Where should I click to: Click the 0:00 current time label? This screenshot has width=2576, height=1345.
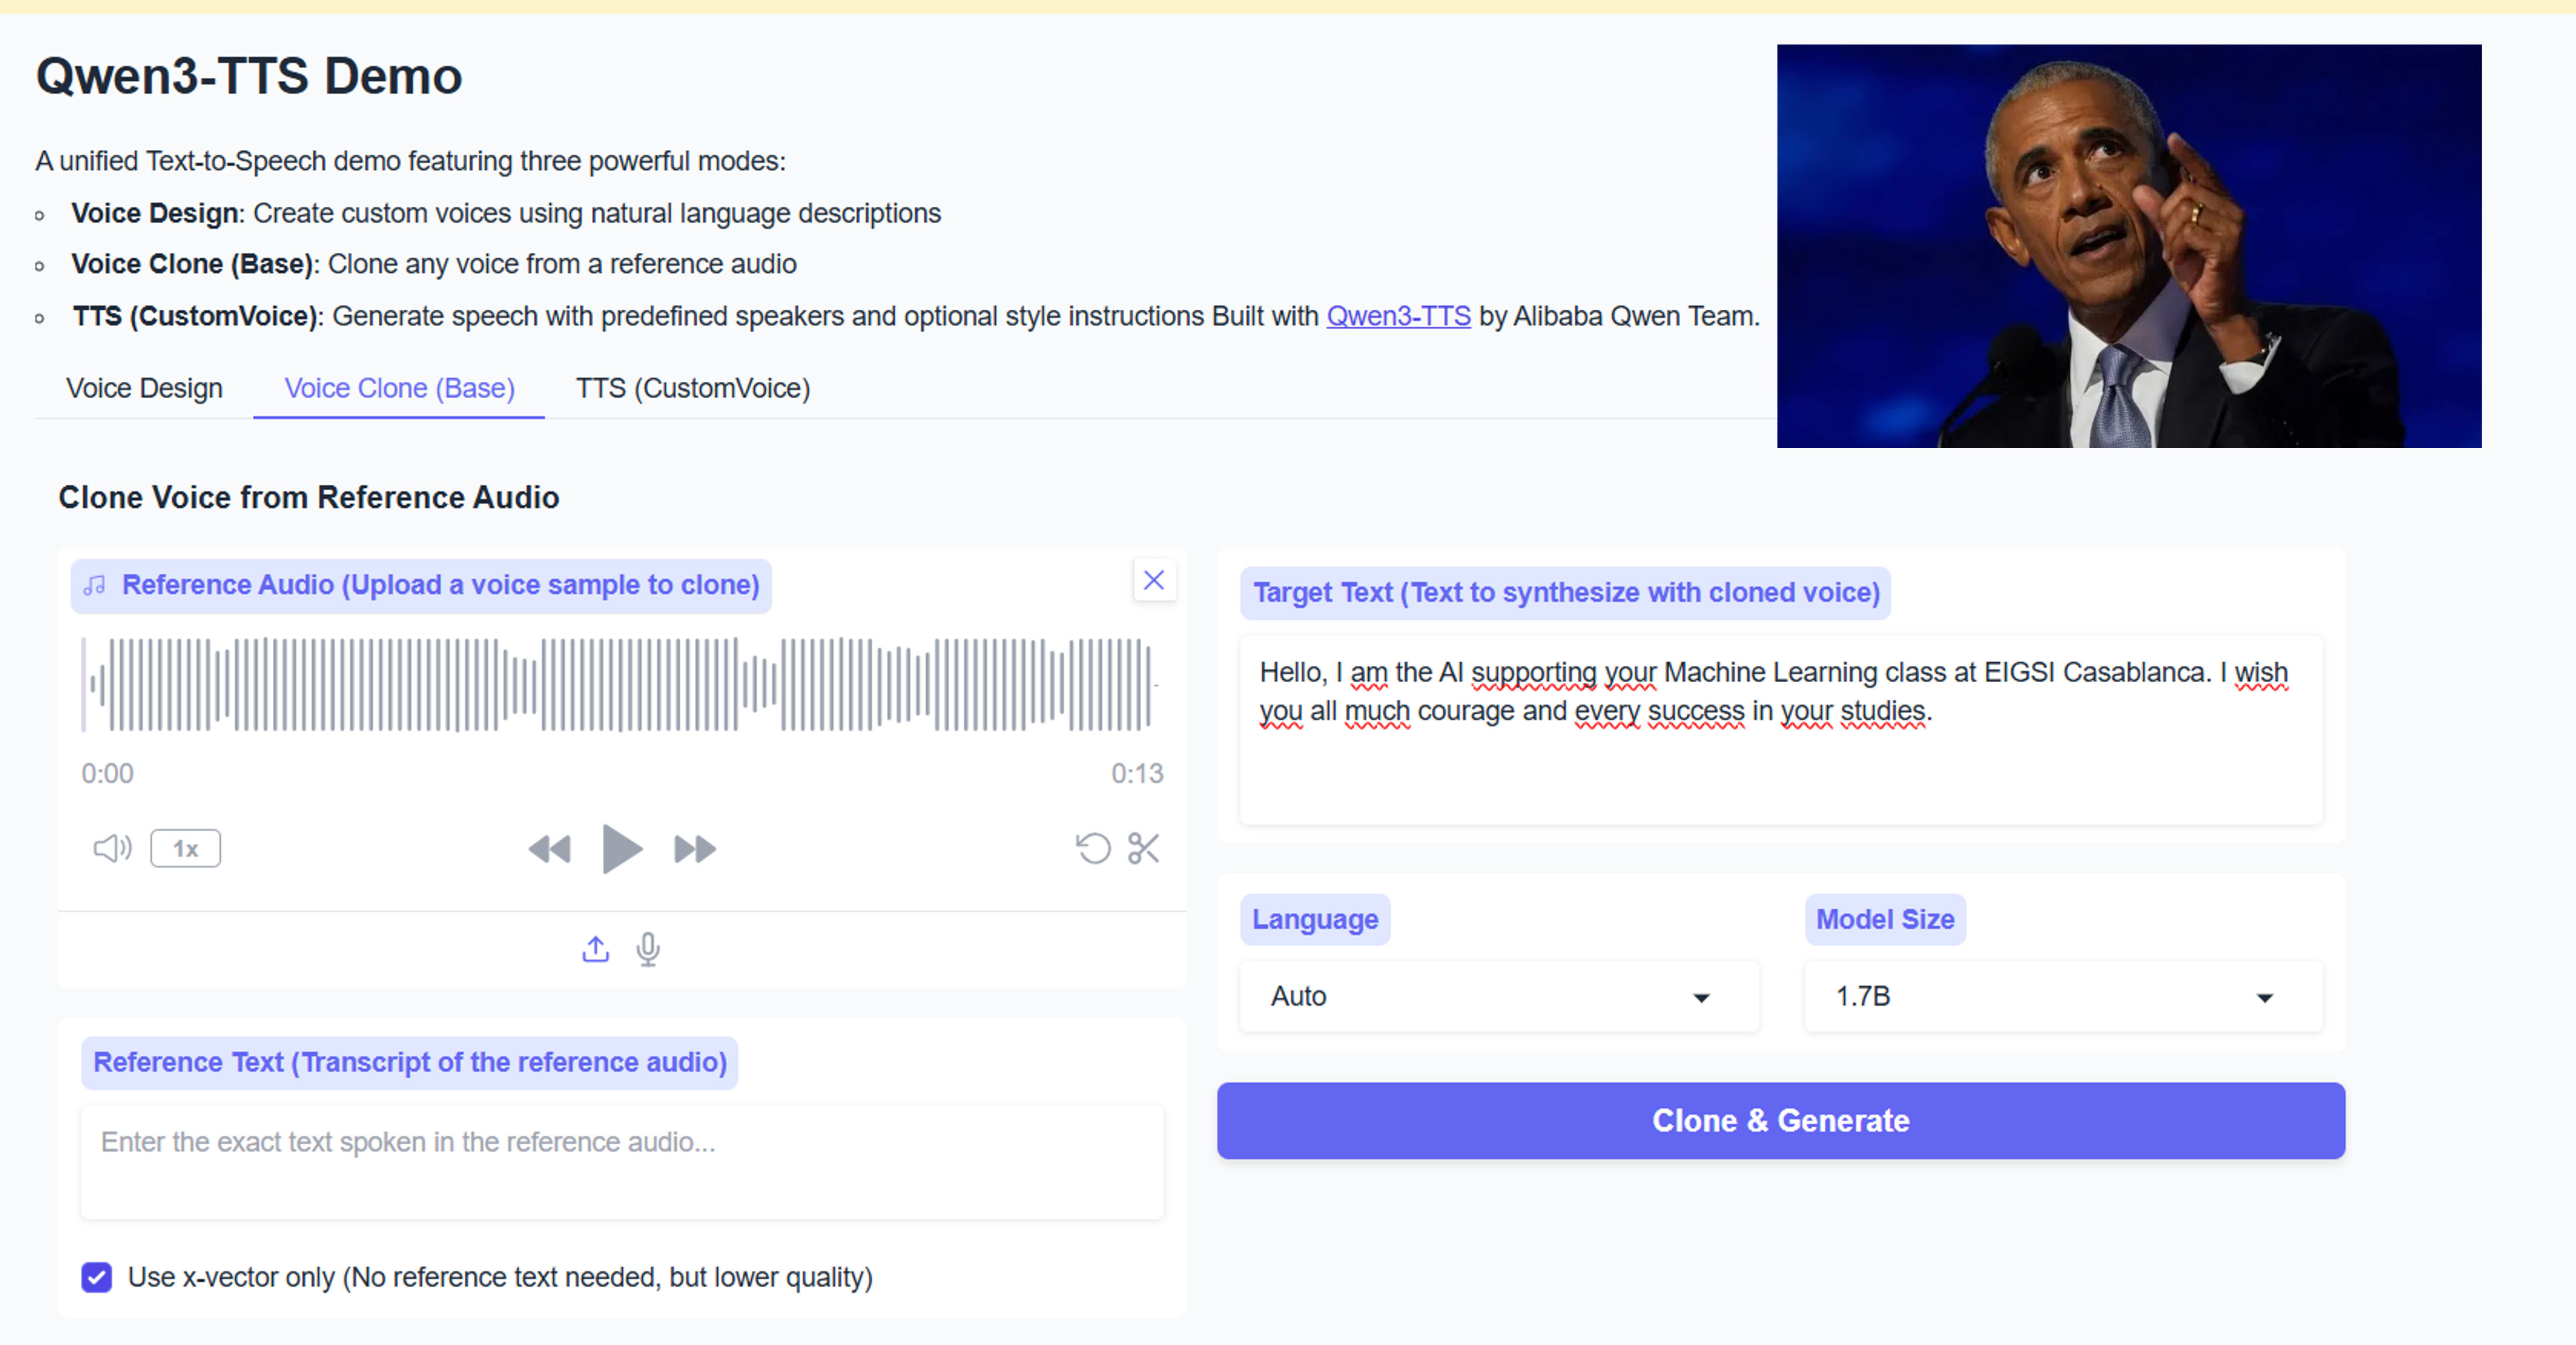107,773
